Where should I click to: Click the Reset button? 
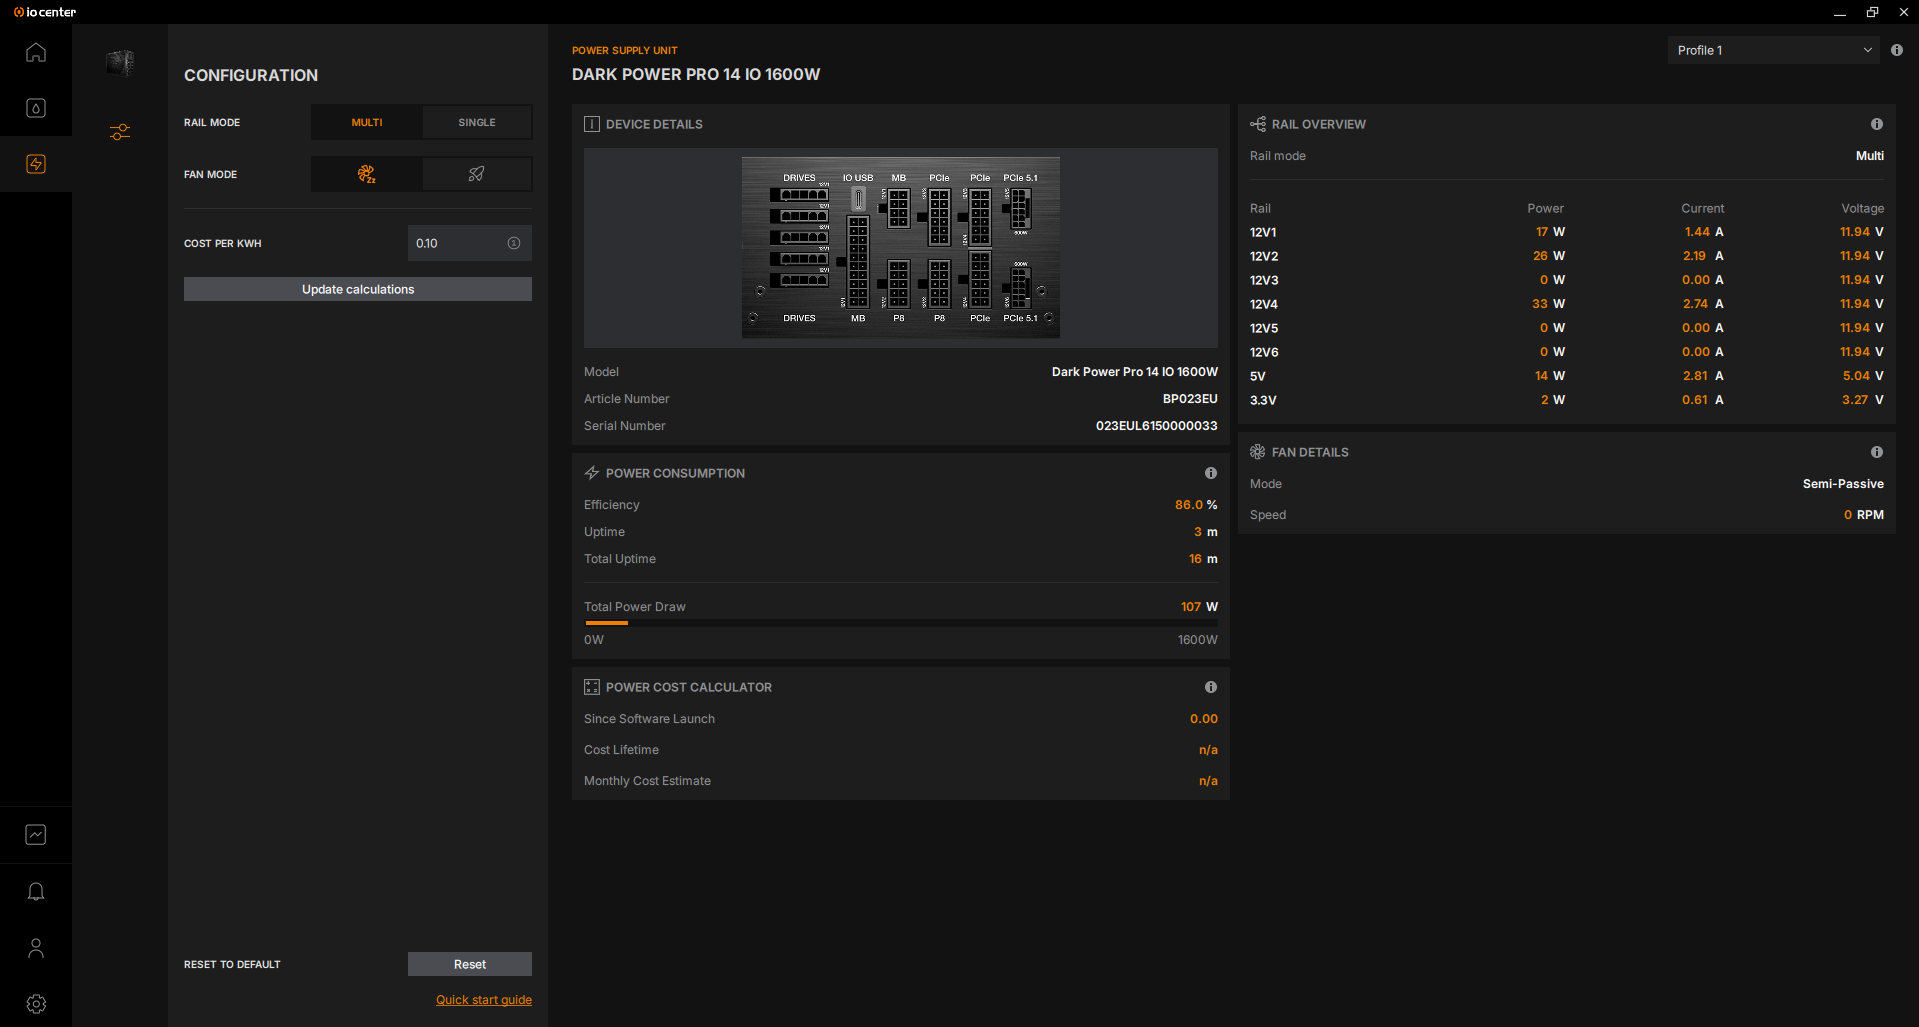[470, 964]
